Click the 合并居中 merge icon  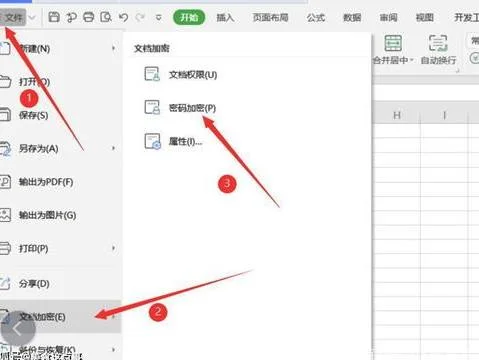coord(393,42)
